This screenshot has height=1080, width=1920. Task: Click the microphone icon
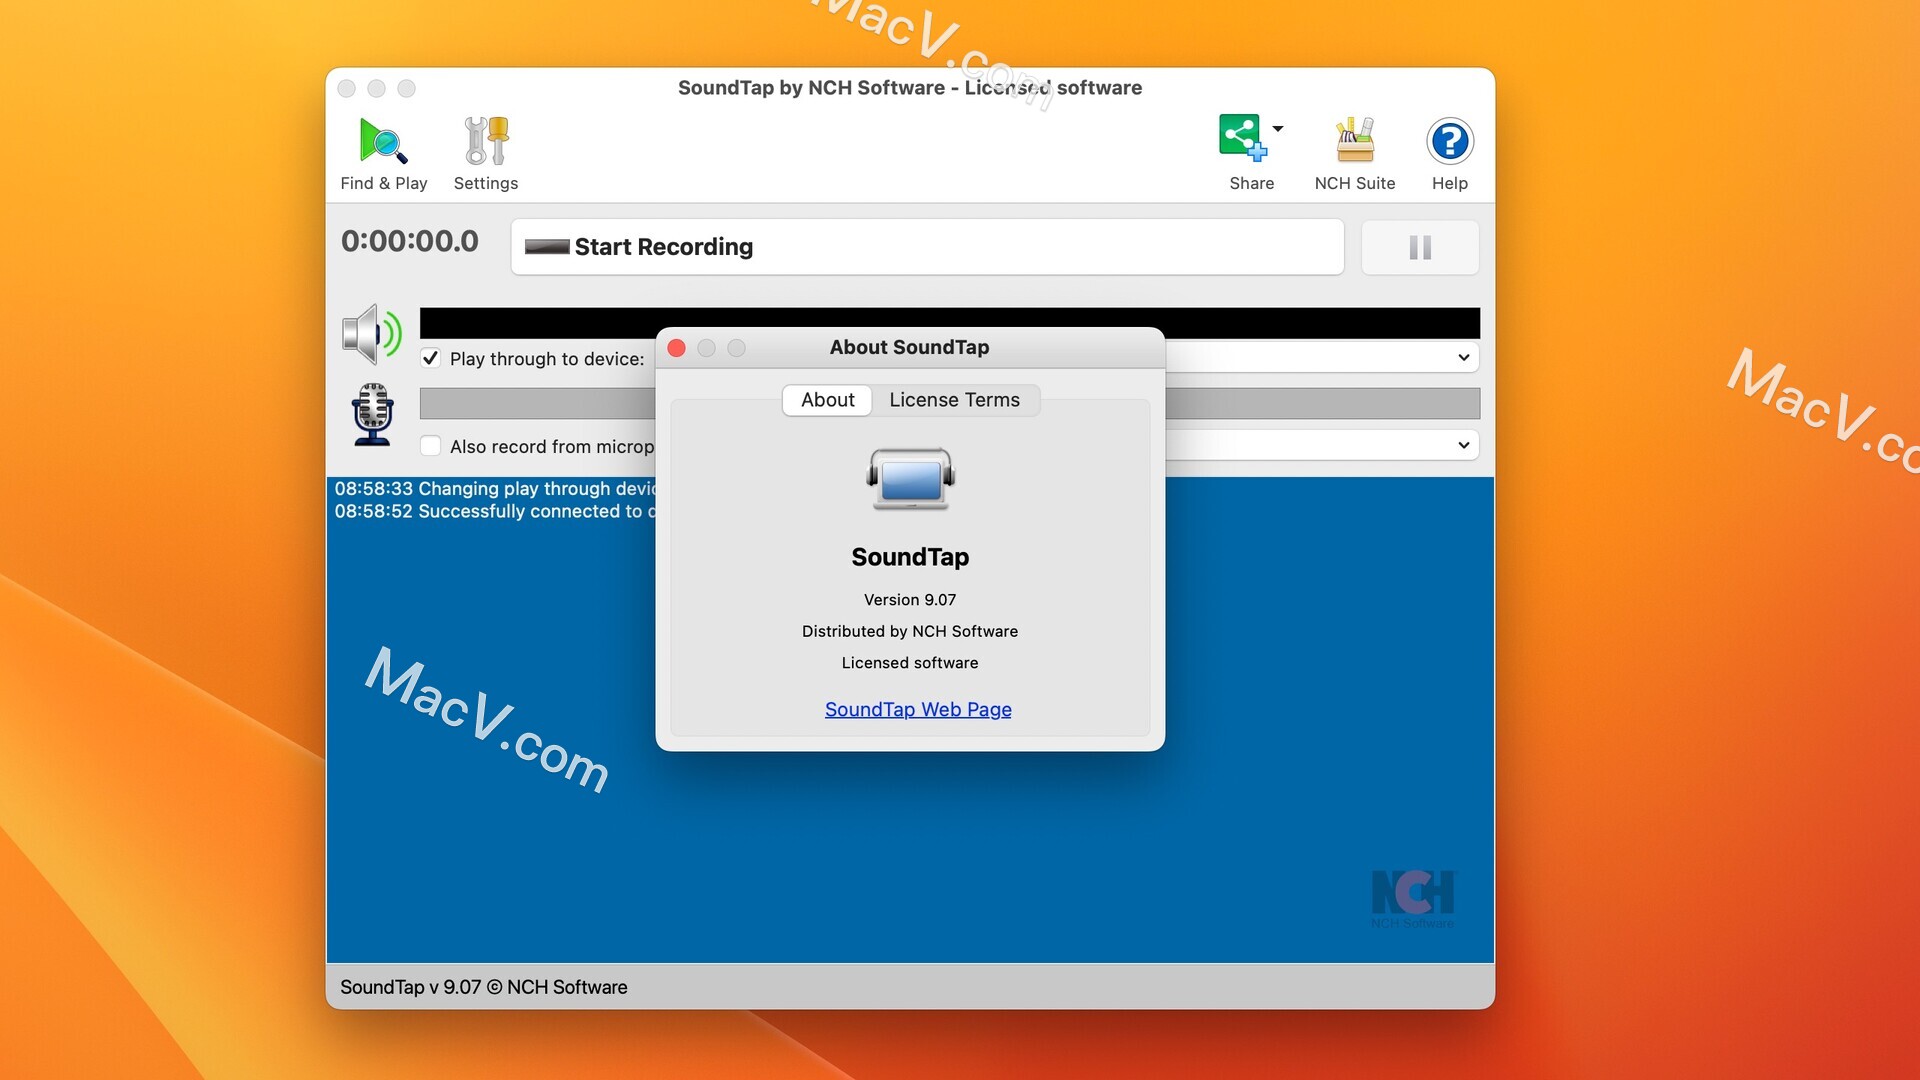(x=372, y=415)
